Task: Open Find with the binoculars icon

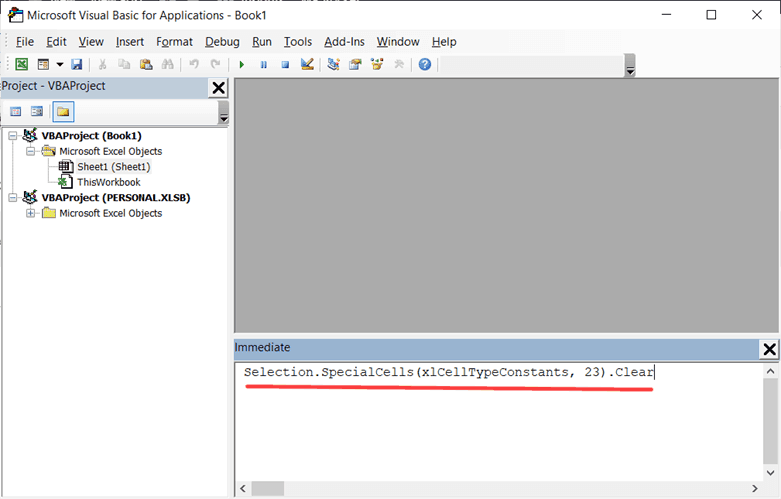Action: [x=167, y=64]
